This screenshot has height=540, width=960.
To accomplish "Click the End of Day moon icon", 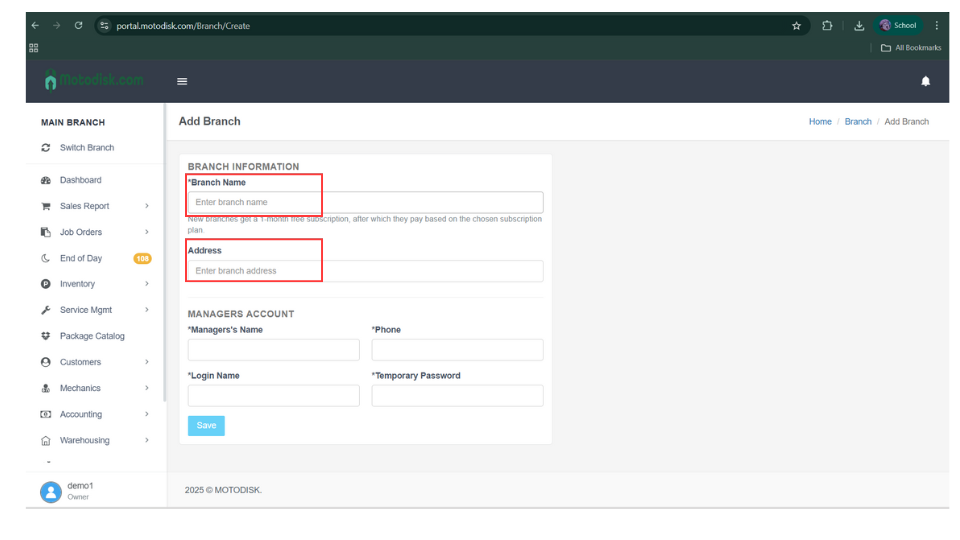I will tap(45, 259).
